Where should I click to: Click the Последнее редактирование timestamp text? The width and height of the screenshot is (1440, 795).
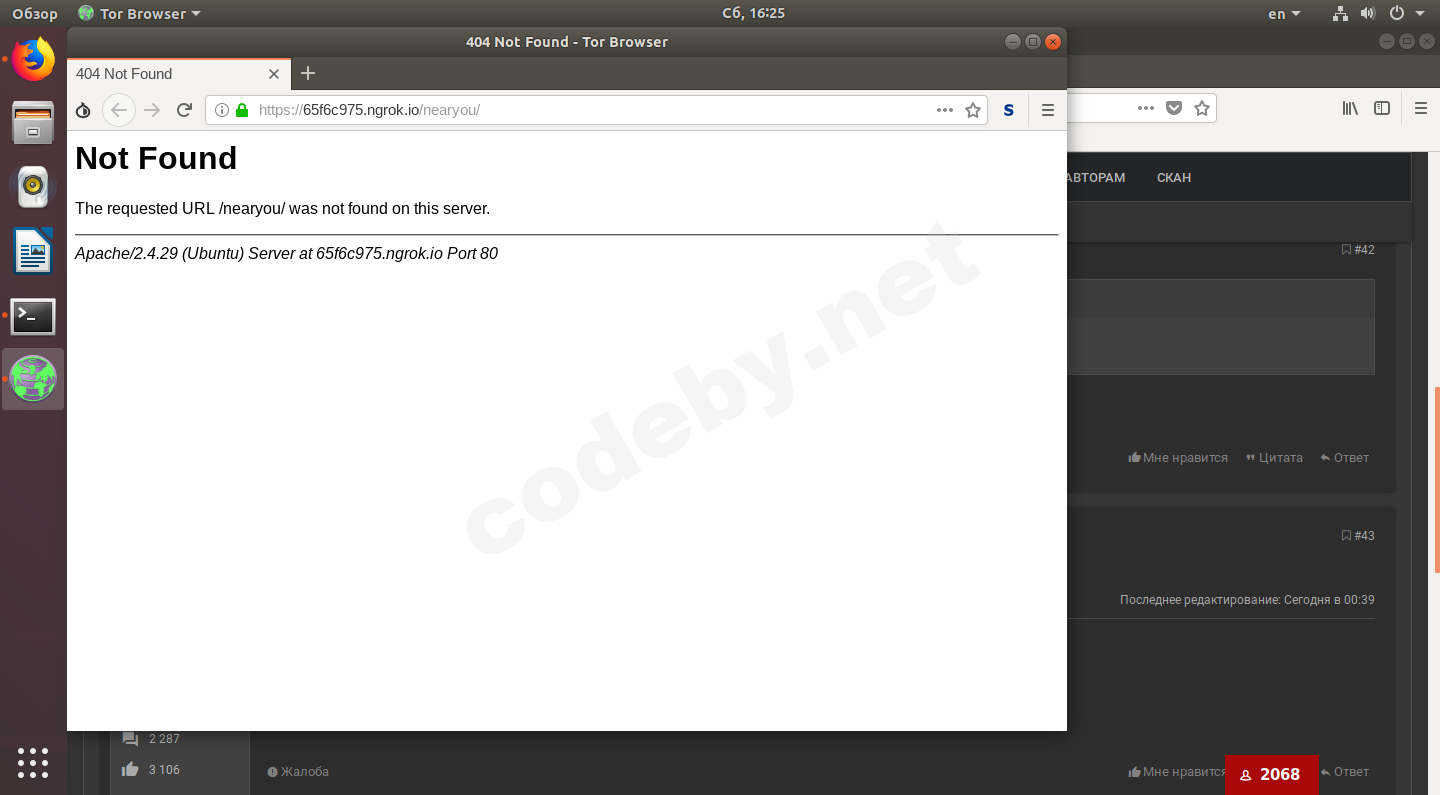[x=1247, y=600]
